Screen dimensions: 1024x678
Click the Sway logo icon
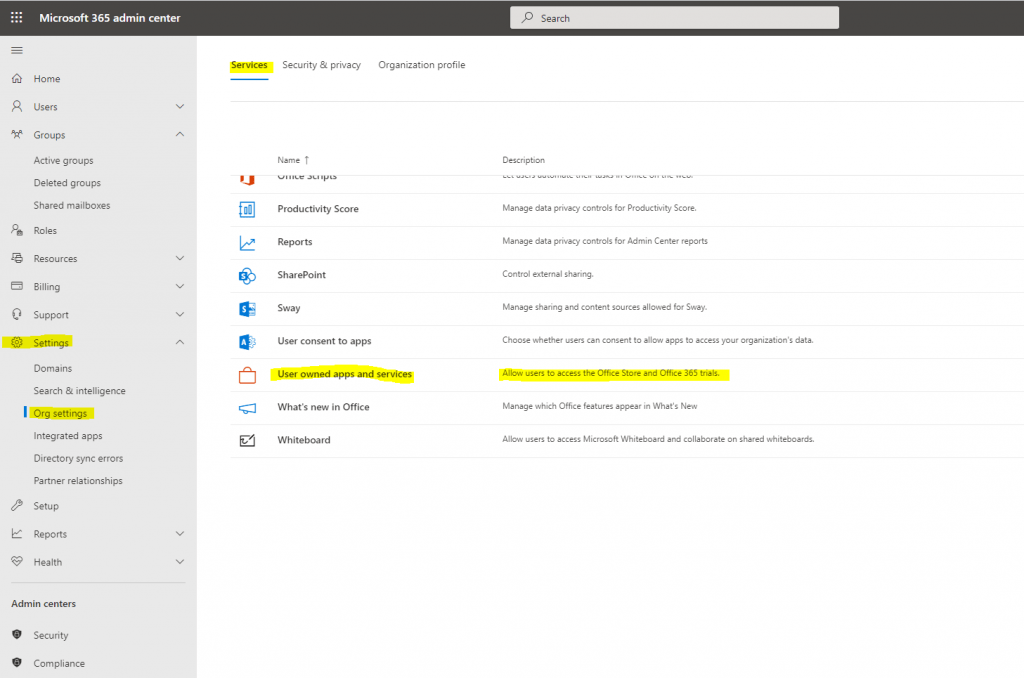[247, 309]
